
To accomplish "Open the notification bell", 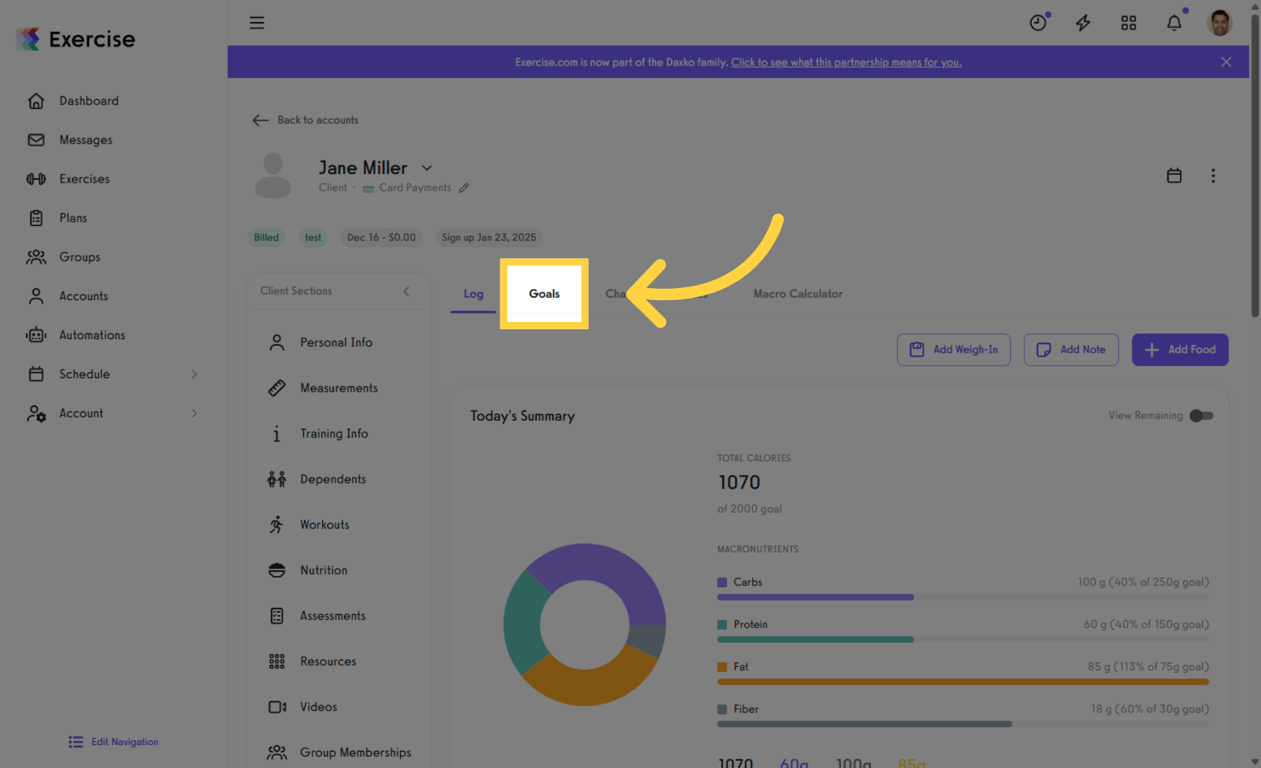I will click(1174, 22).
